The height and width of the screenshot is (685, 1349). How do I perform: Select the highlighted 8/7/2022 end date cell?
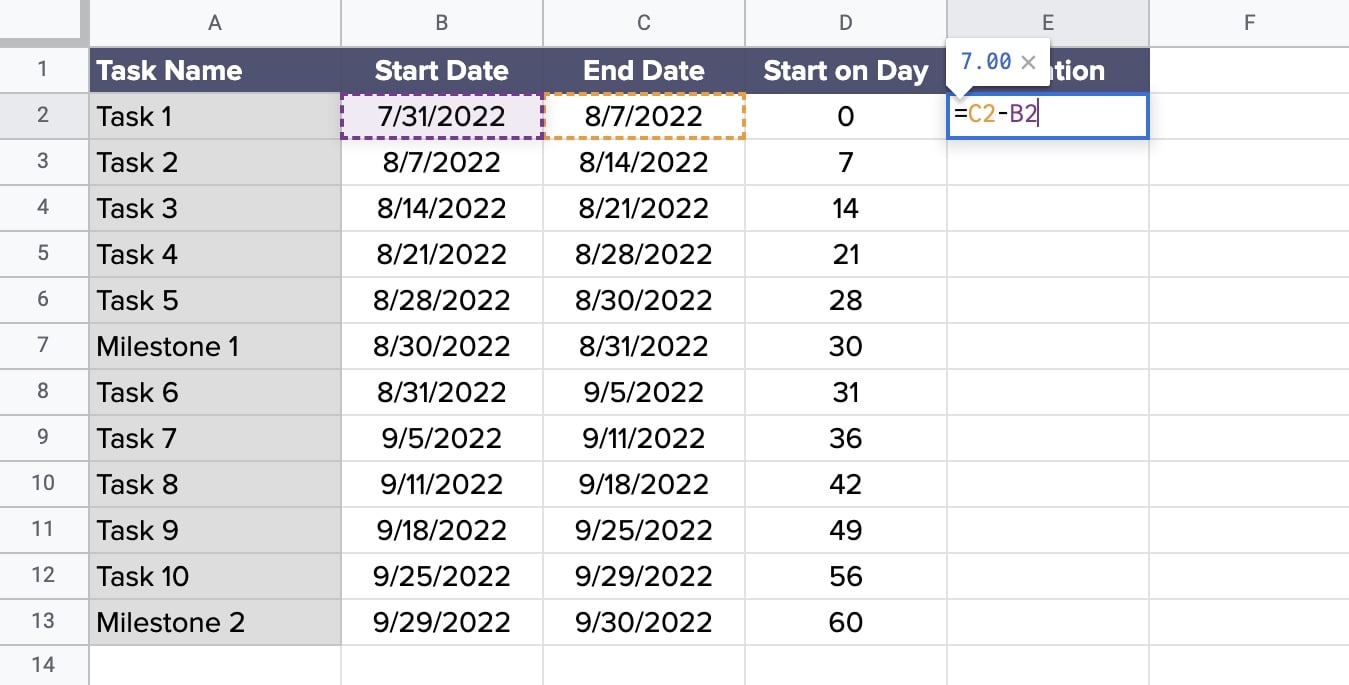pos(643,116)
